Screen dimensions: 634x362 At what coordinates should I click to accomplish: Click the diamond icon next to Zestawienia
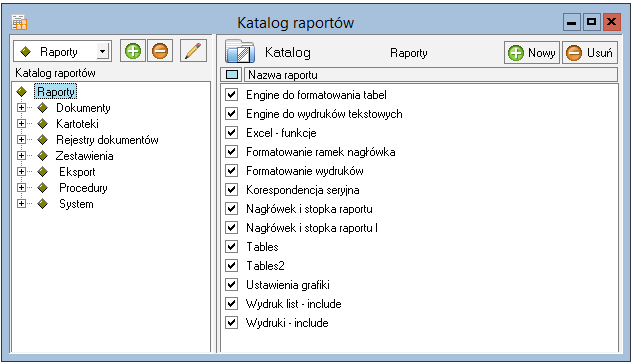42,155
